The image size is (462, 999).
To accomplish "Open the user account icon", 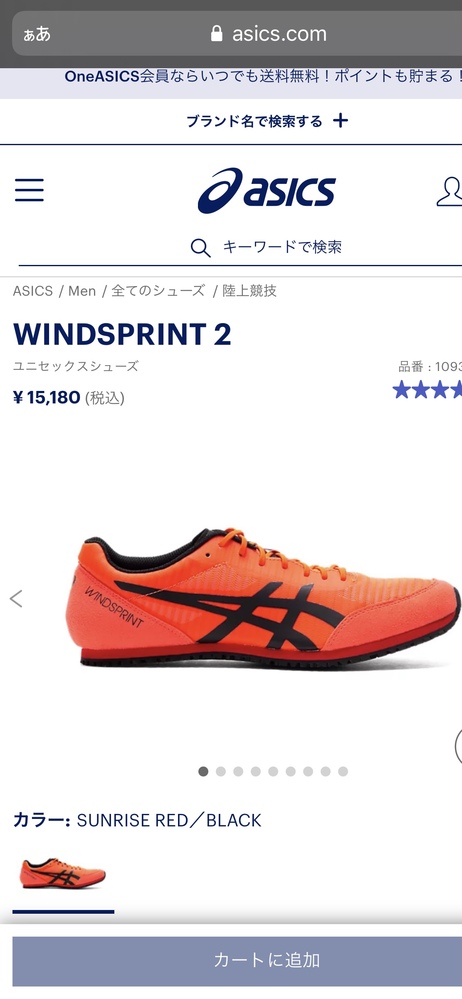I will [449, 191].
